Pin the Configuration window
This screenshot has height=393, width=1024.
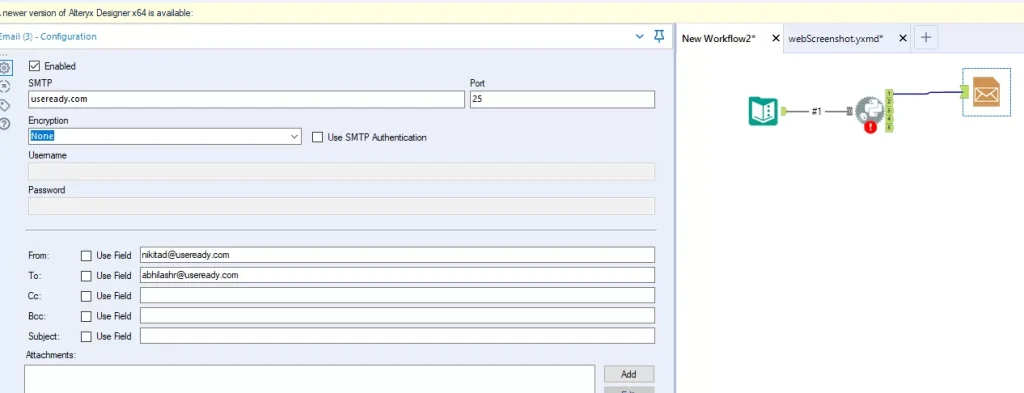659,37
